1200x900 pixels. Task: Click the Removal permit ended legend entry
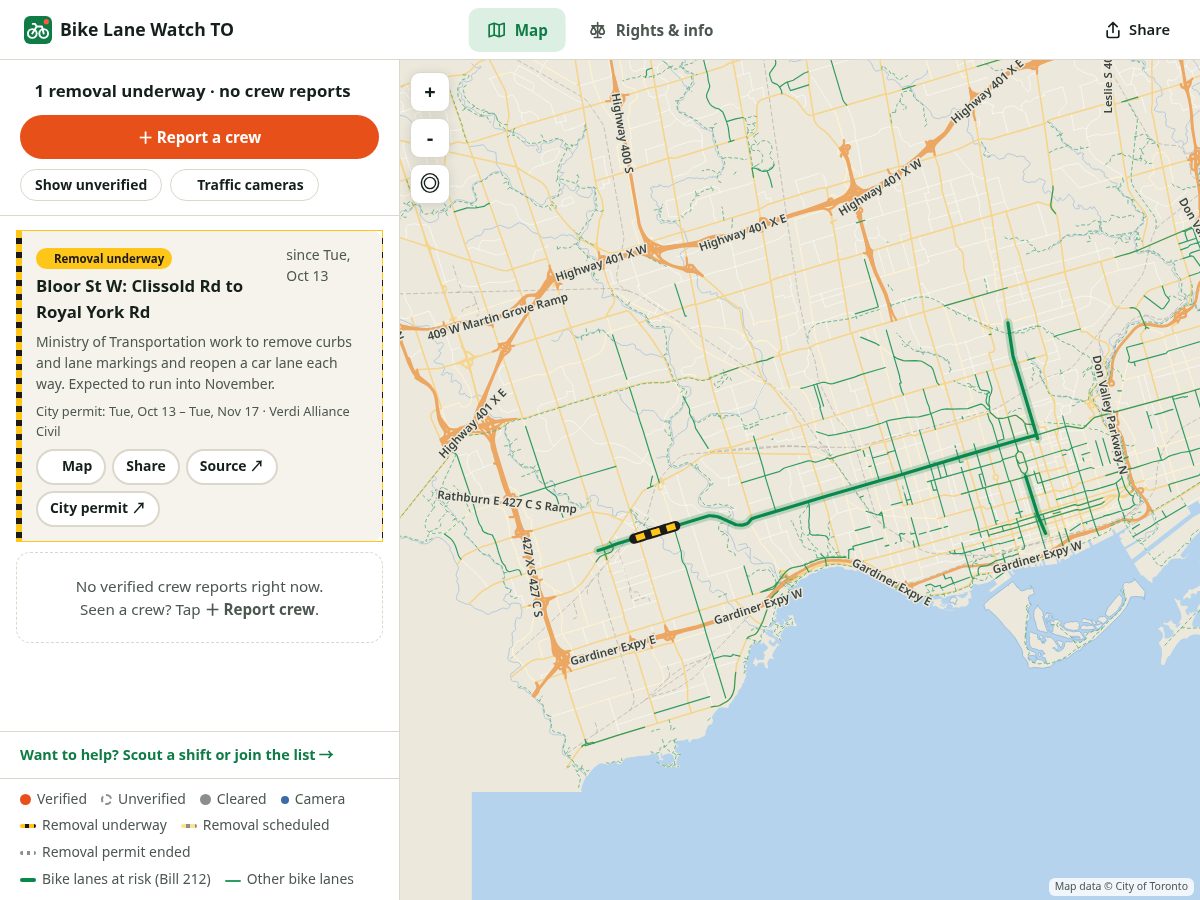(105, 852)
